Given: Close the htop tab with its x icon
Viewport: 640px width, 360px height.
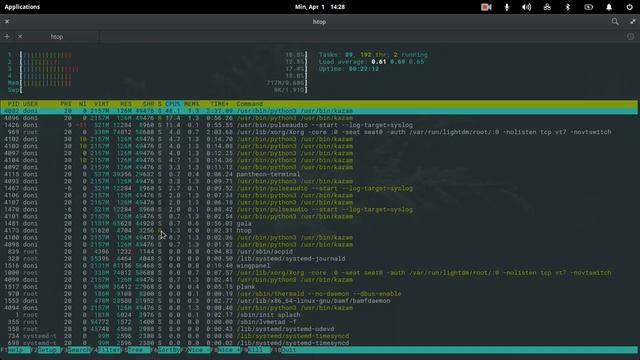Looking at the screenshot, I should click(20, 37).
